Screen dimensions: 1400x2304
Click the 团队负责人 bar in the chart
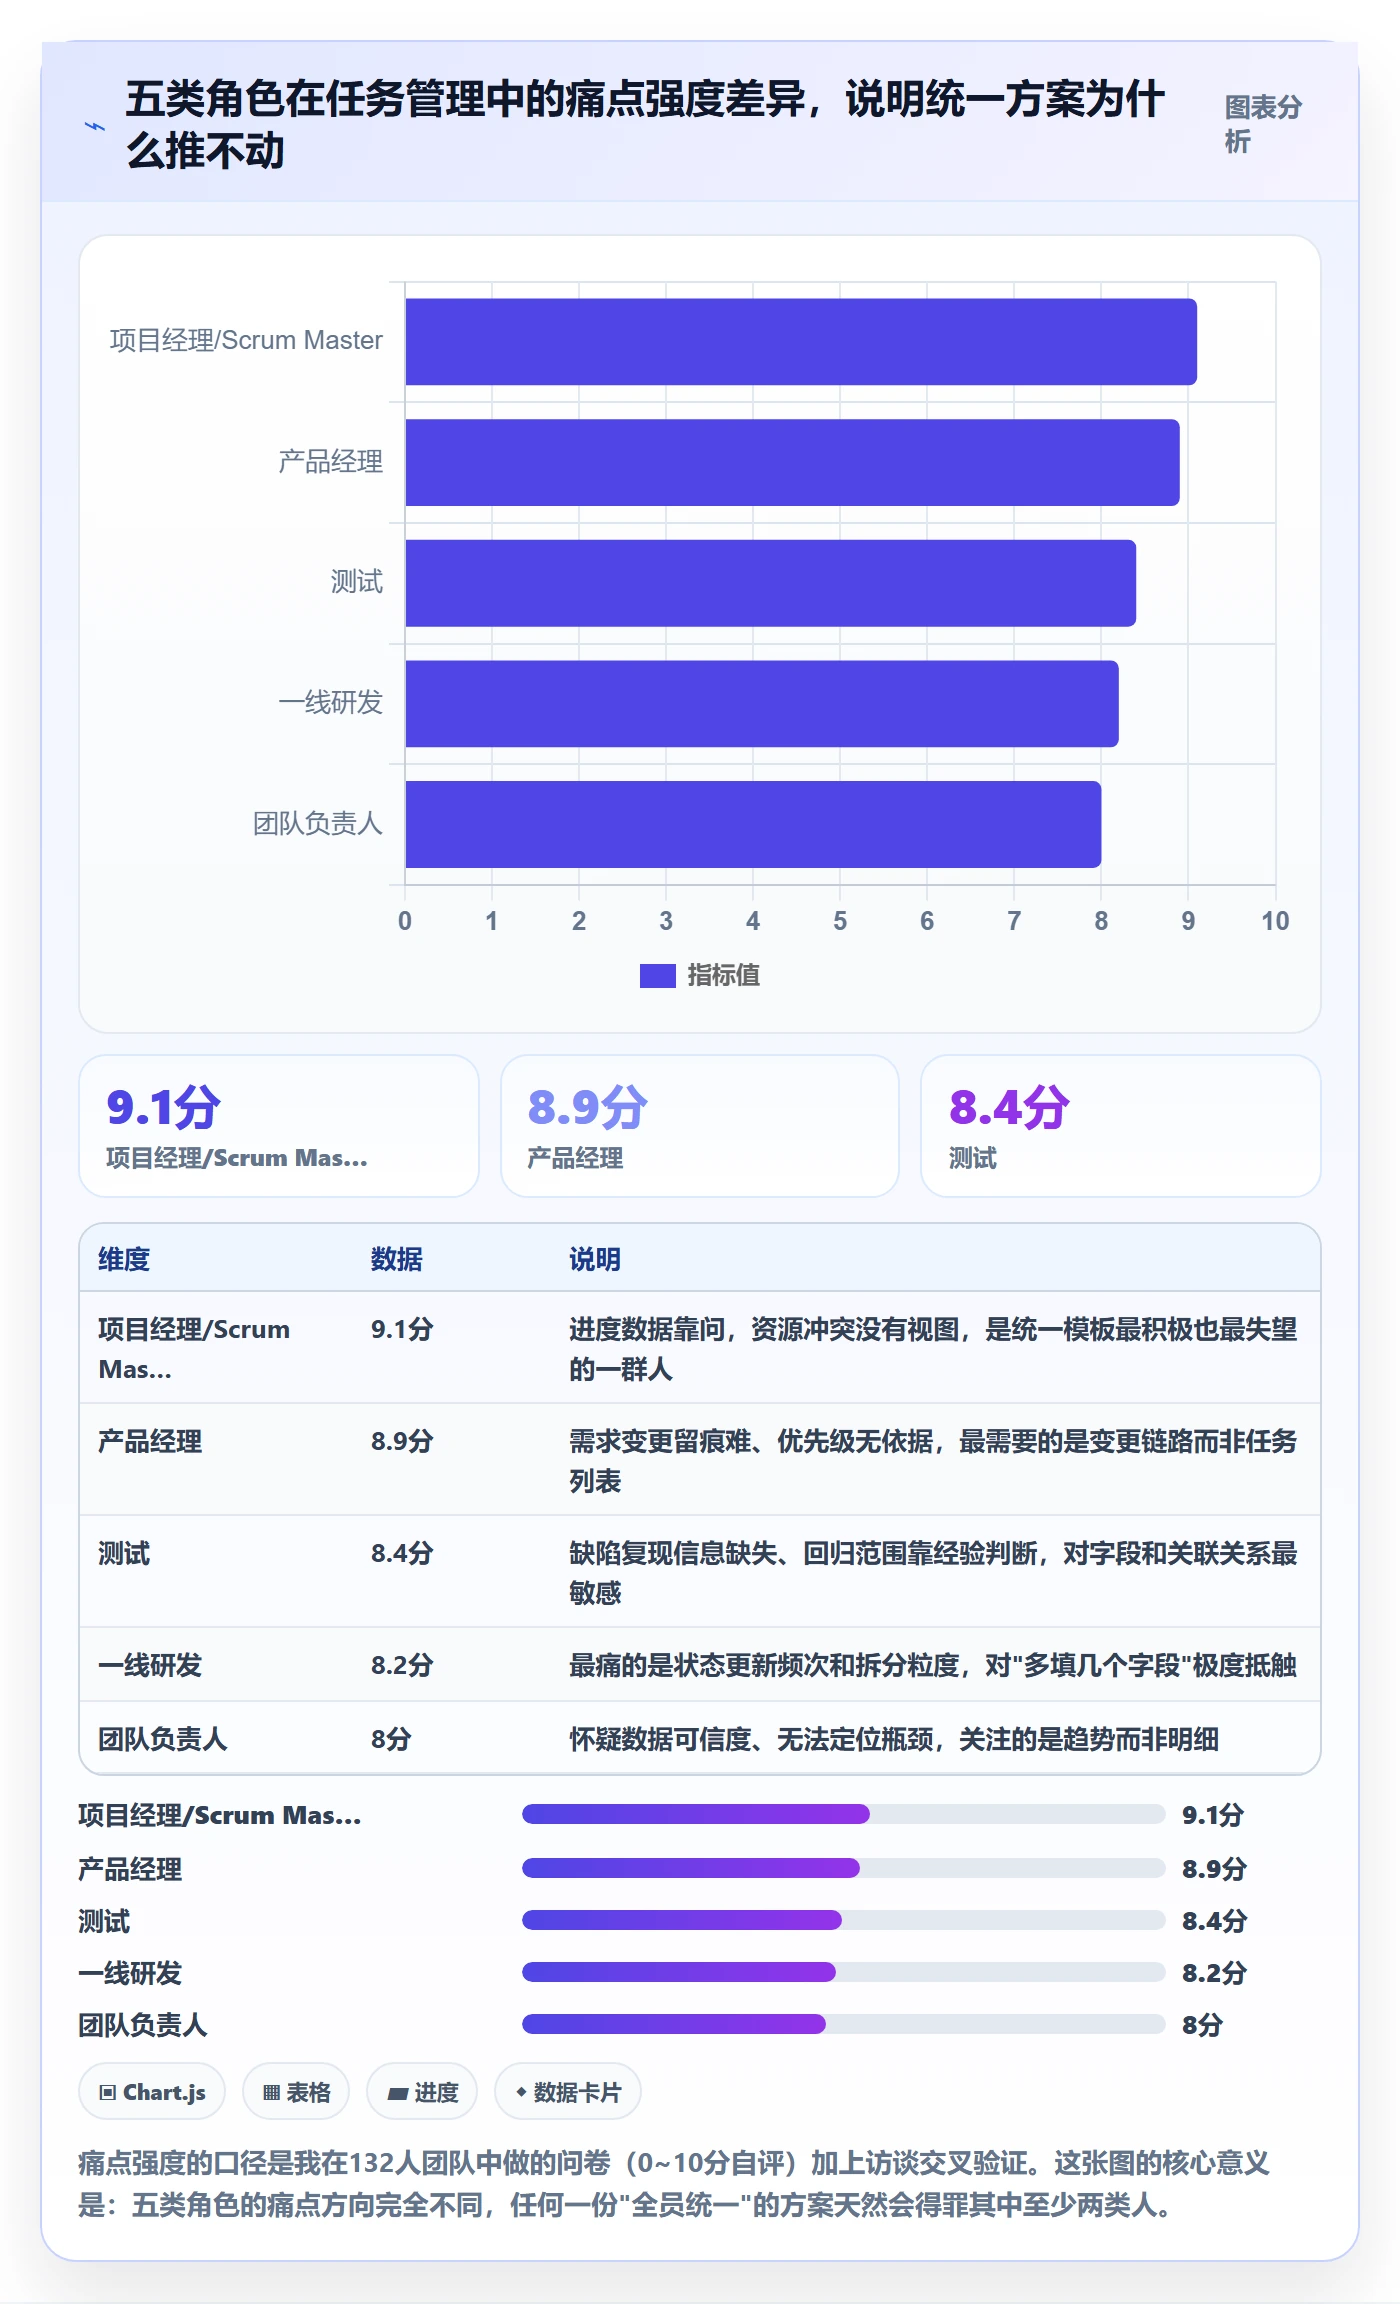coord(753,824)
